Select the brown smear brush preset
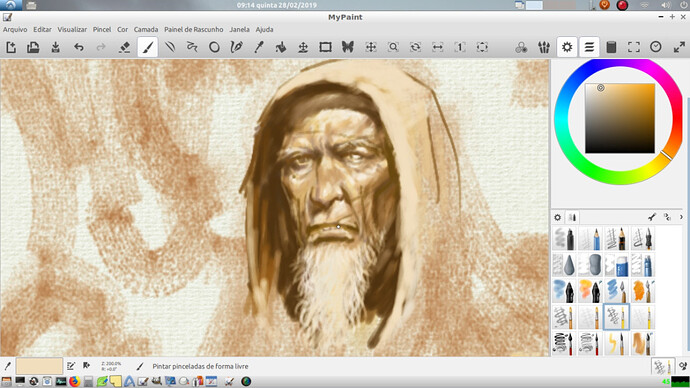 pyautogui.click(x=642, y=344)
